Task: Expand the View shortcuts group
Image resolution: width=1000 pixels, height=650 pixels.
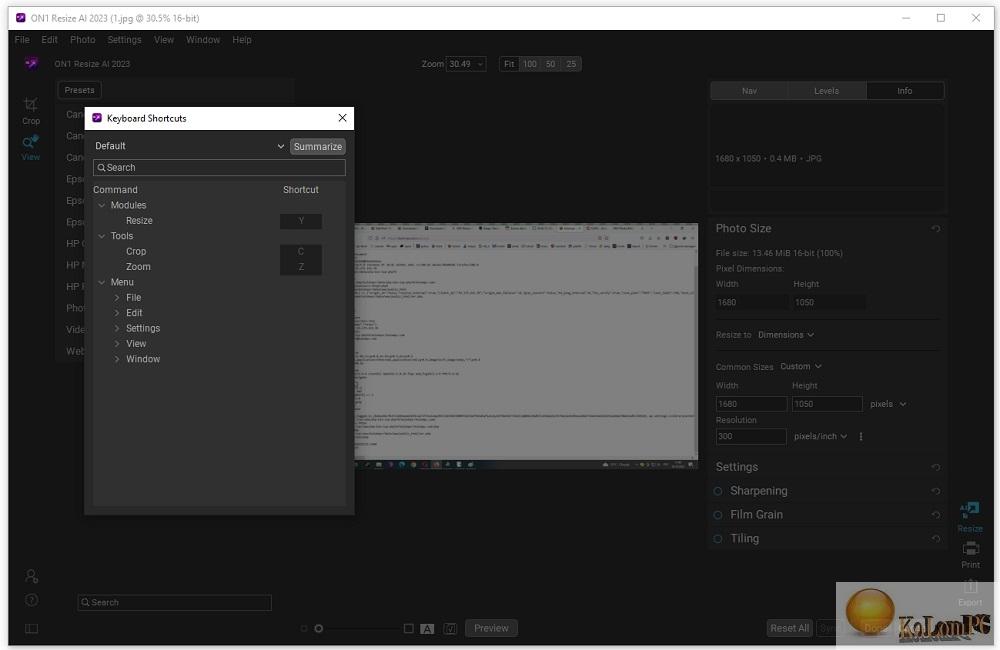Action: (117, 344)
